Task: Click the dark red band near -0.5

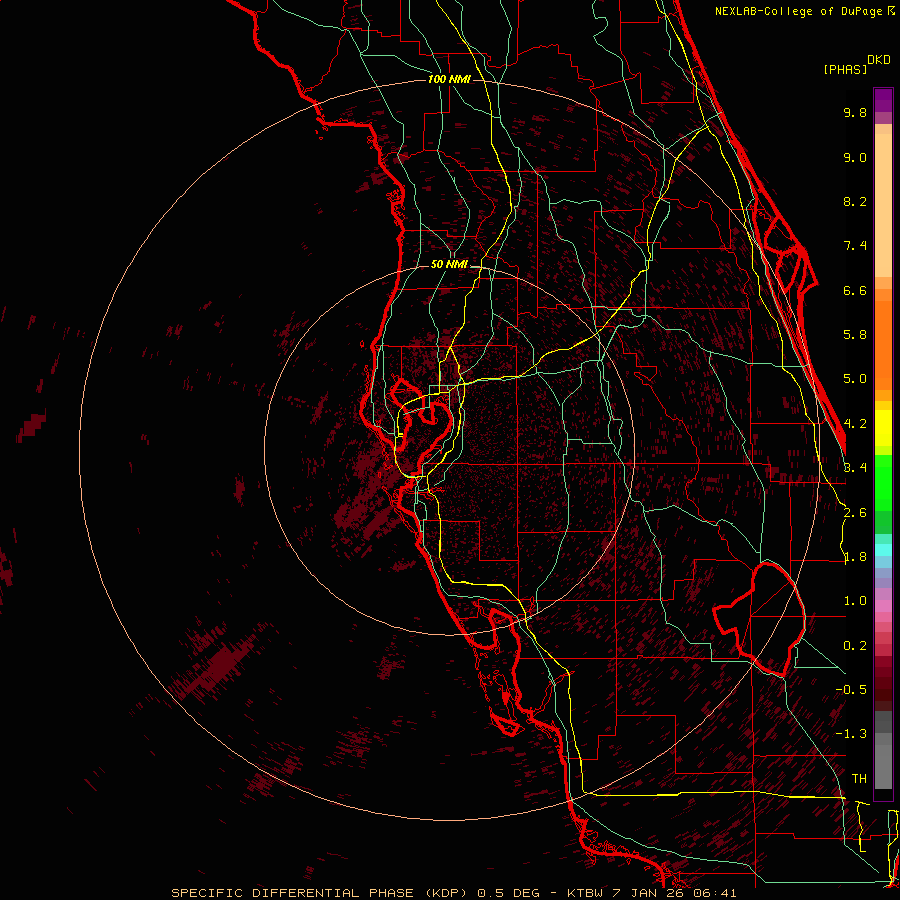Action: 883,688
